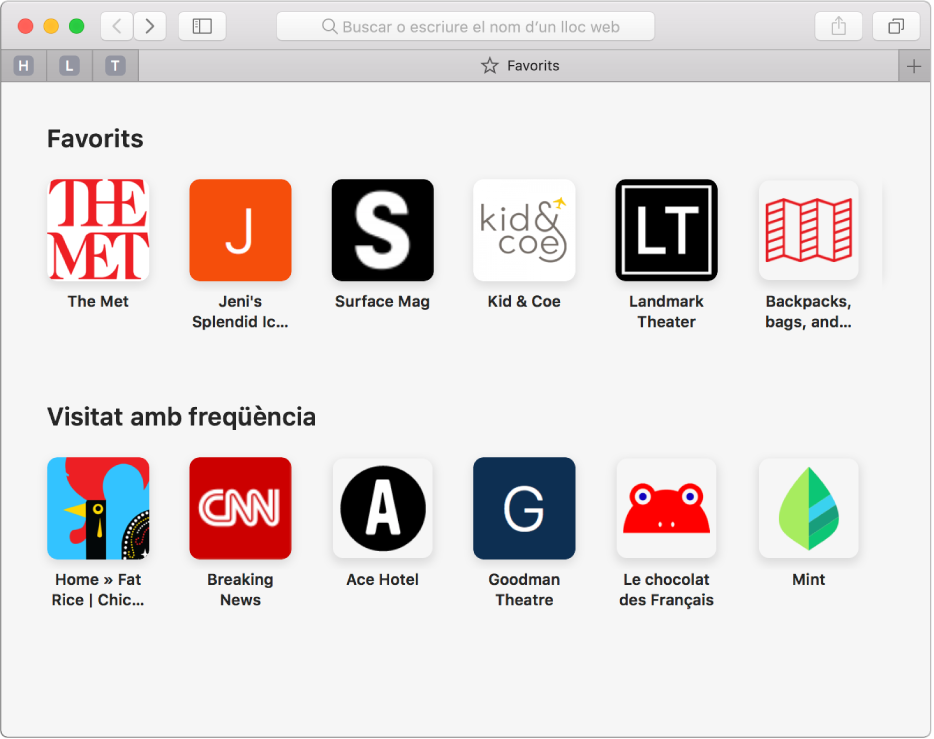The width and height of the screenshot is (934, 739).
Task: Open the Backpacks, bags red map icon
Action: tap(808, 230)
